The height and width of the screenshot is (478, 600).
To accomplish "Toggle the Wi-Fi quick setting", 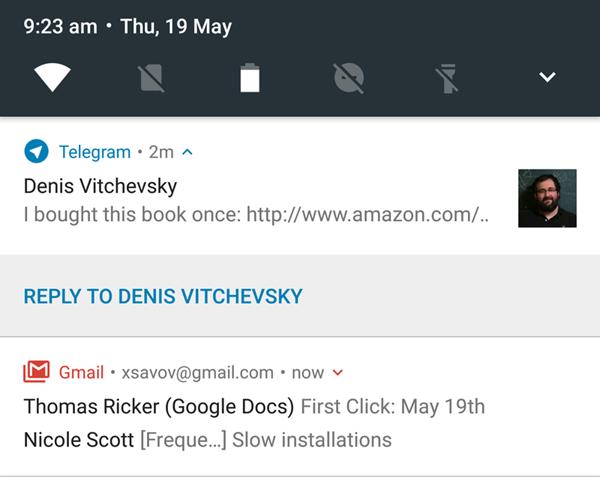I will (52, 77).
